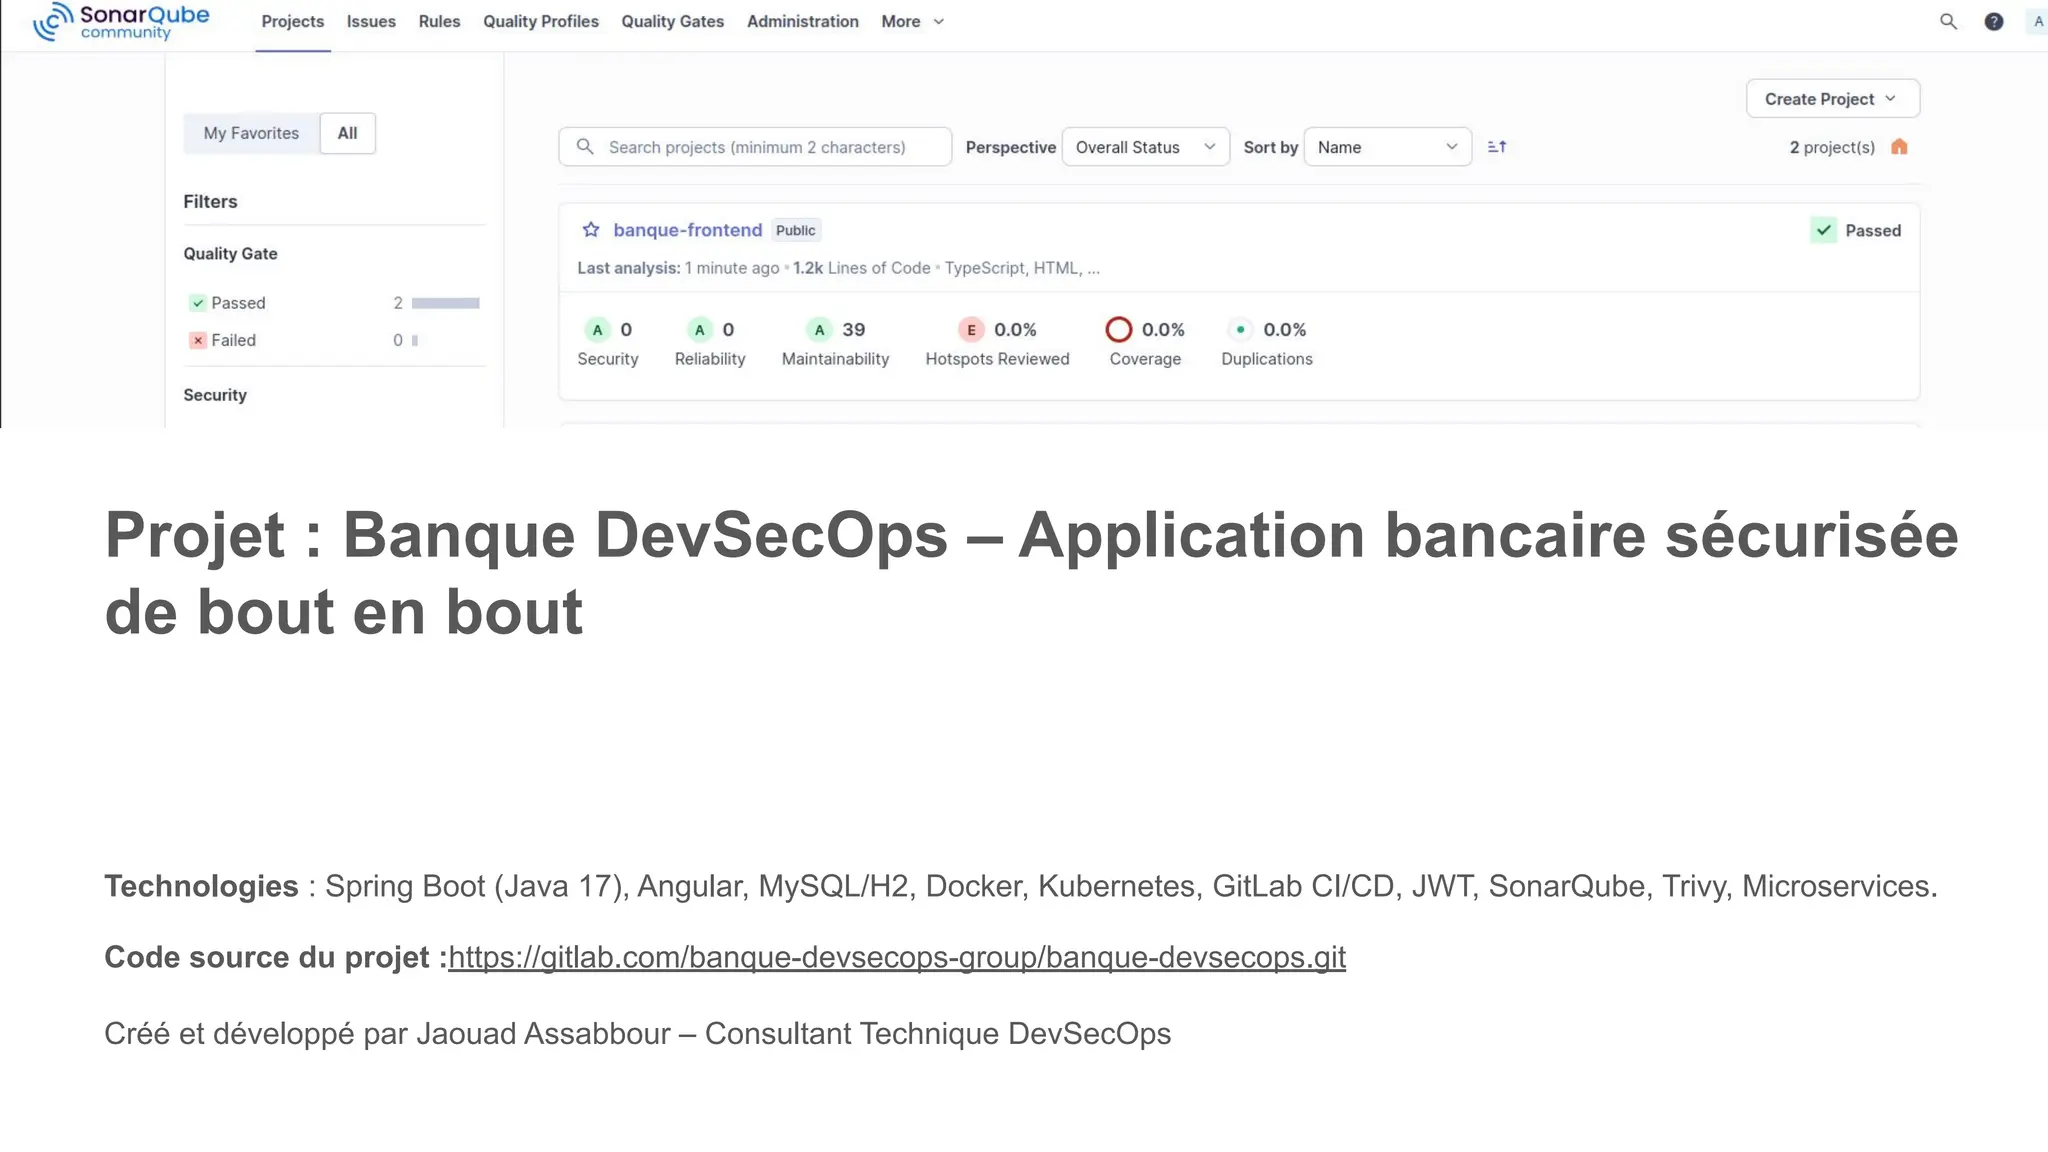The height and width of the screenshot is (1152, 2048).
Task: Toggle the Passed quality gate filter
Action: coord(238,303)
